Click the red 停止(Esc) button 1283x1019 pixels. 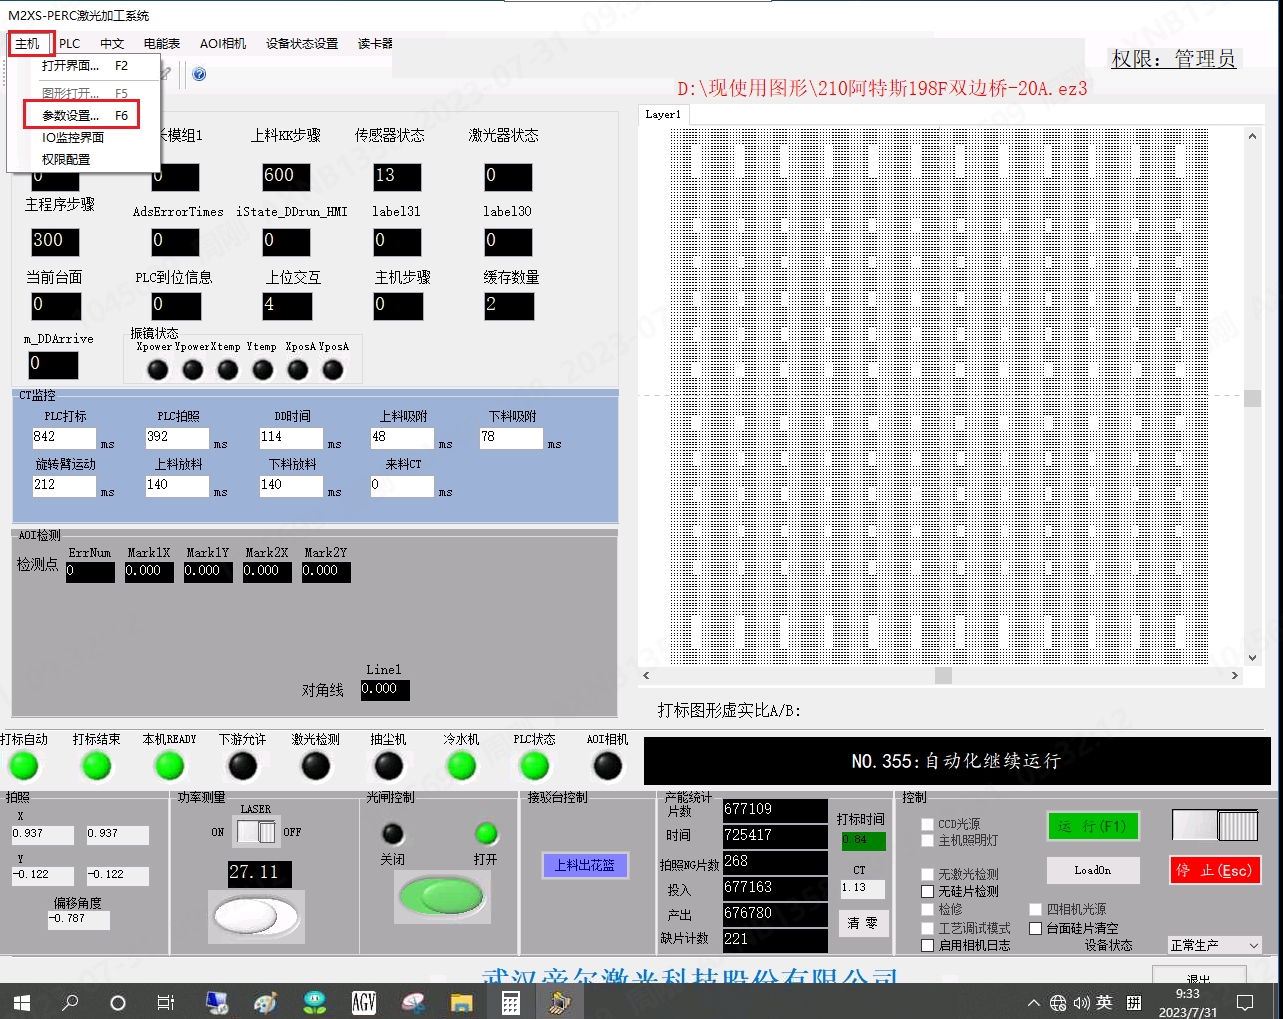(x=1215, y=870)
